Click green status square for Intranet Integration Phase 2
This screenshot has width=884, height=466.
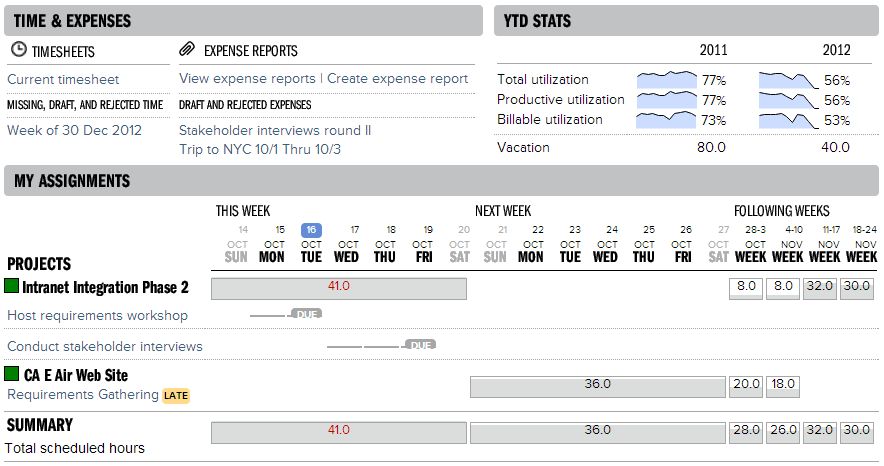click(x=11, y=286)
